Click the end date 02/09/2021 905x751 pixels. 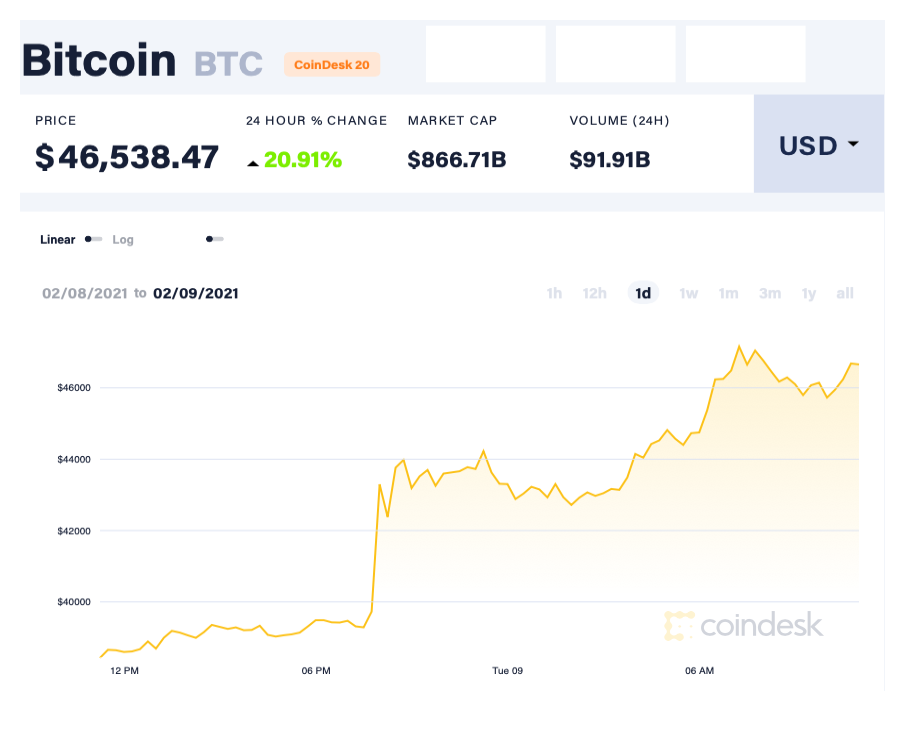click(195, 293)
